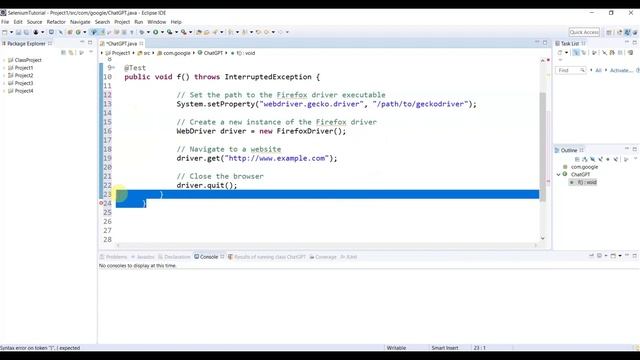This screenshot has width=640, height=360.
Task: Expand the ClassProject tree node
Action: click(4, 60)
